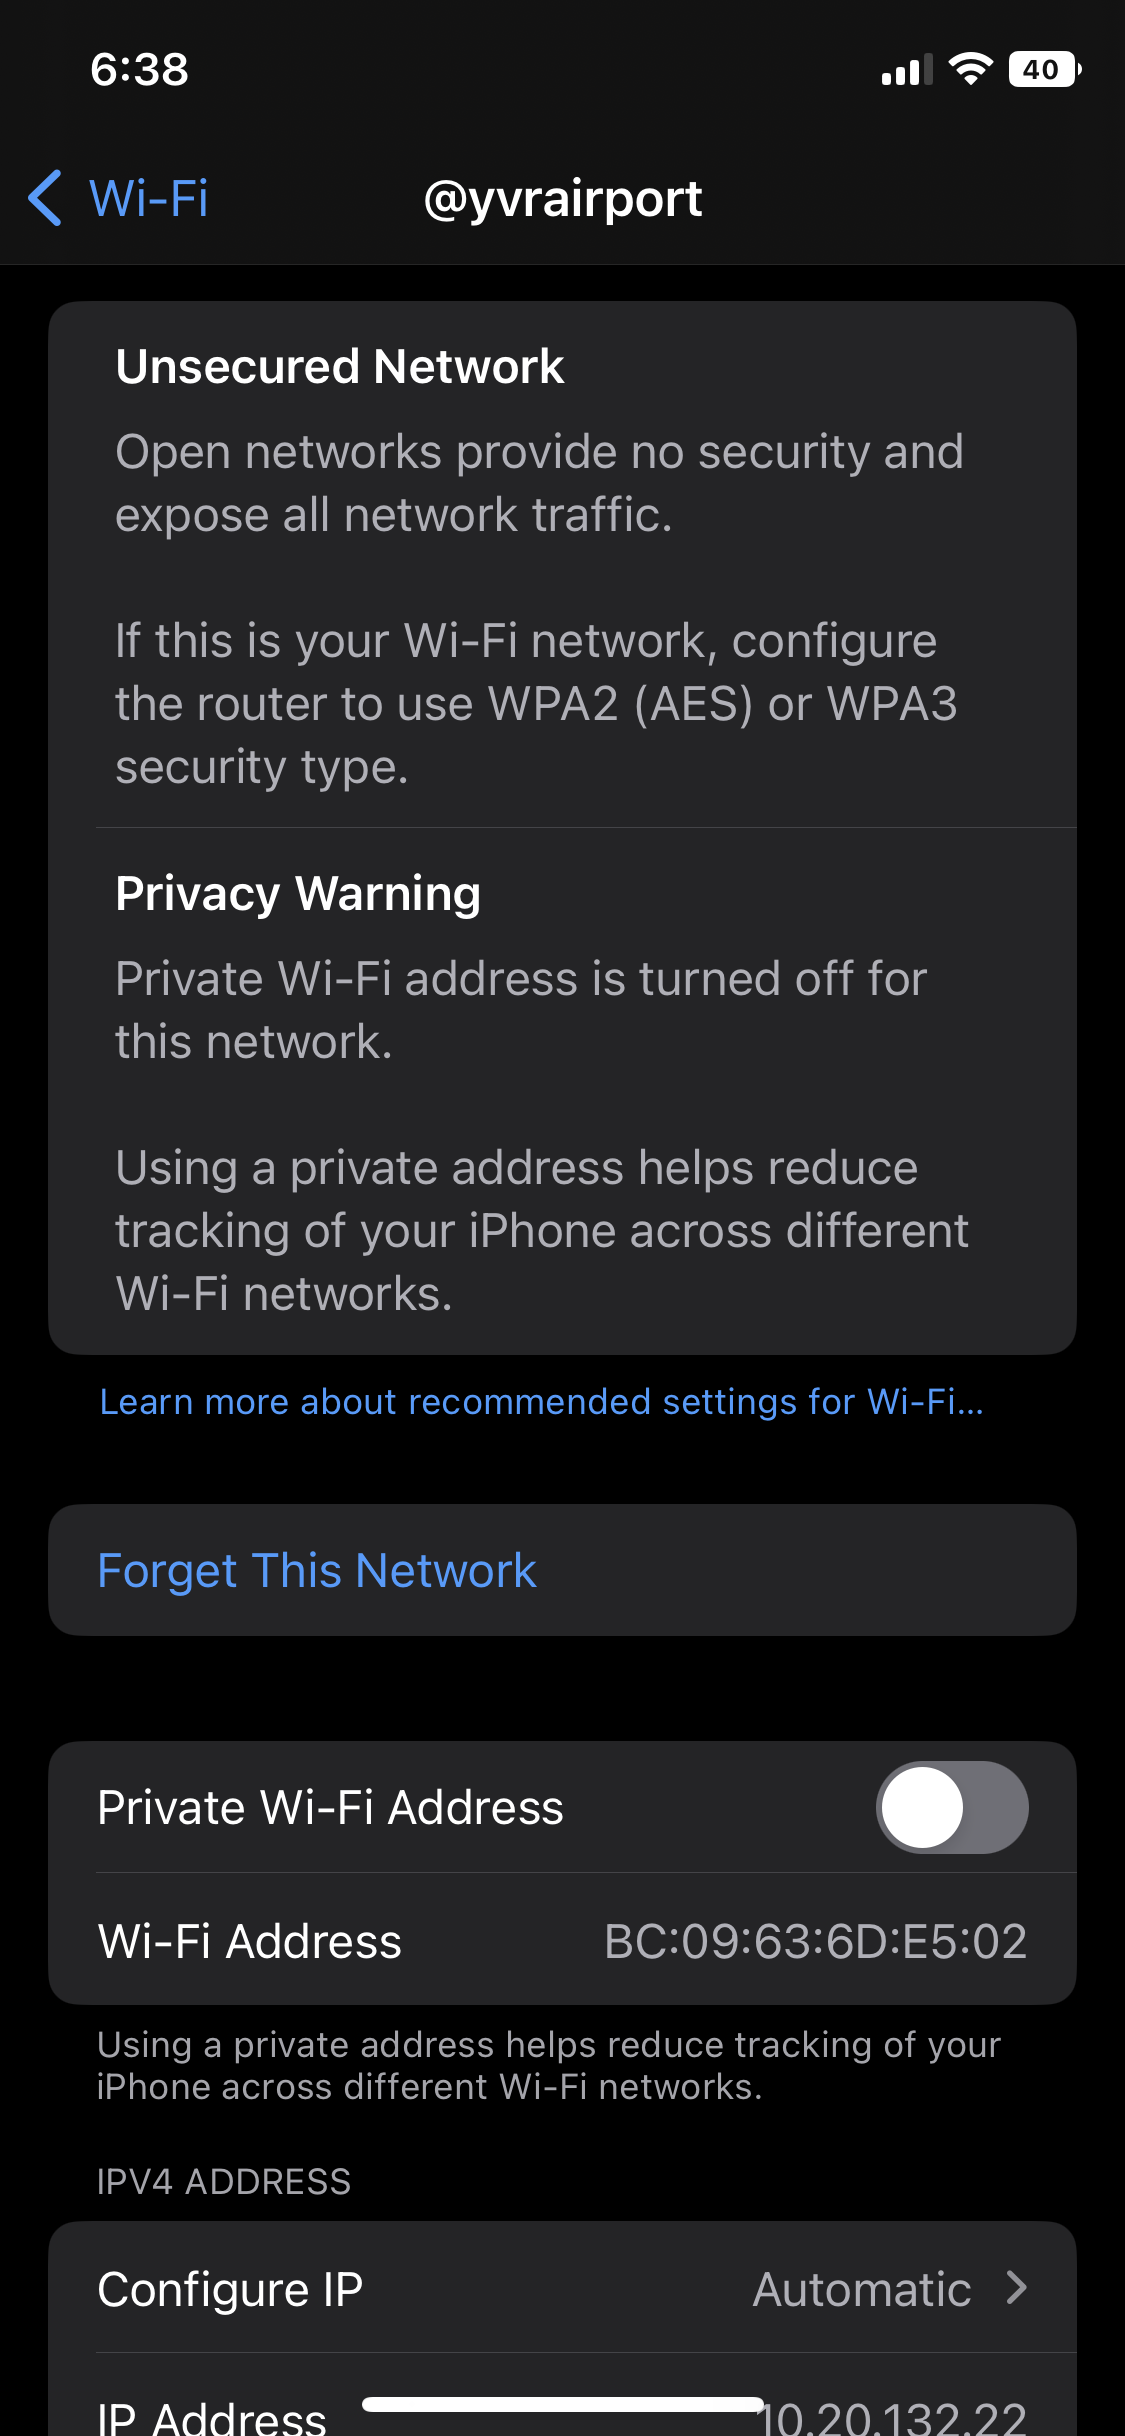Tap the IPV4 ADDRESS section header
Screen dimensions: 1125x2436
click(x=224, y=2181)
